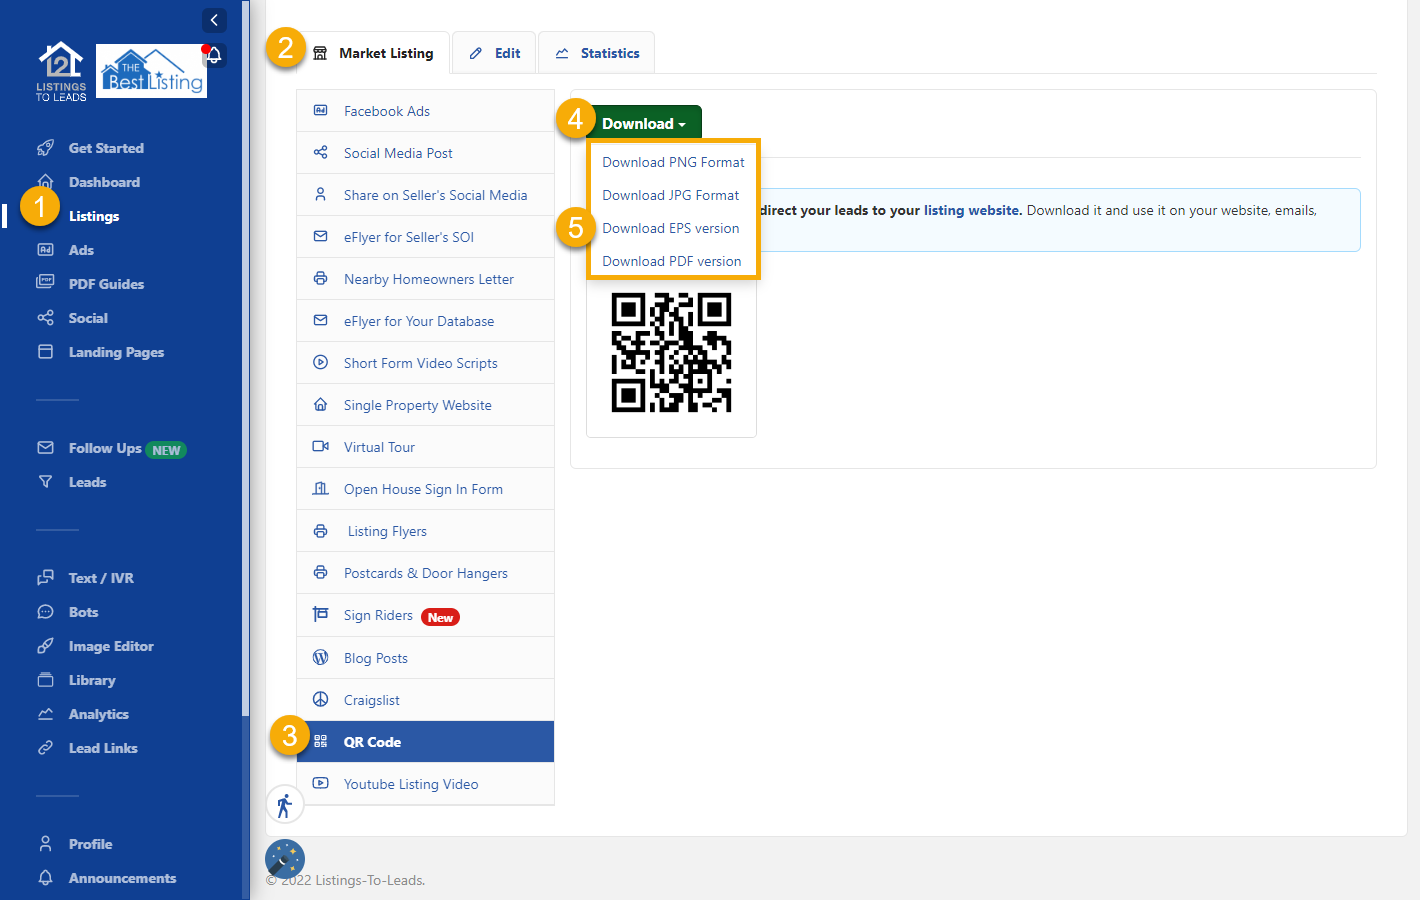This screenshot has width=1420, height=900.
Task: Click the accessibility assistant icon
Action: (x=285, y=804)
